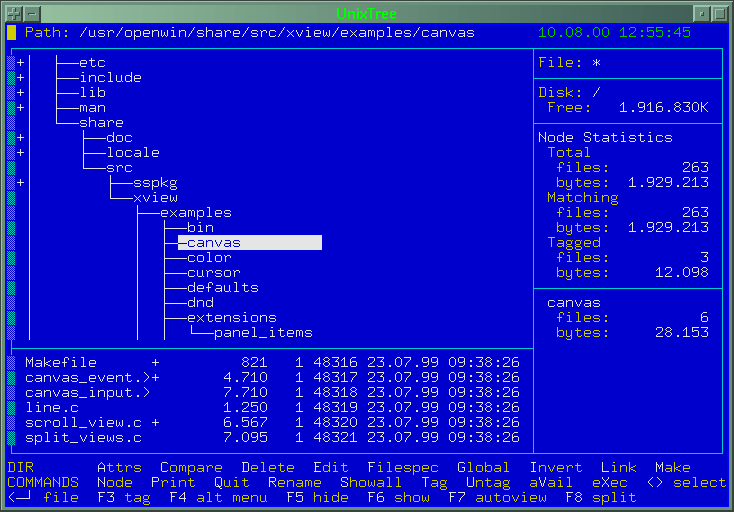Select the extensions directory

click(232, 317)
